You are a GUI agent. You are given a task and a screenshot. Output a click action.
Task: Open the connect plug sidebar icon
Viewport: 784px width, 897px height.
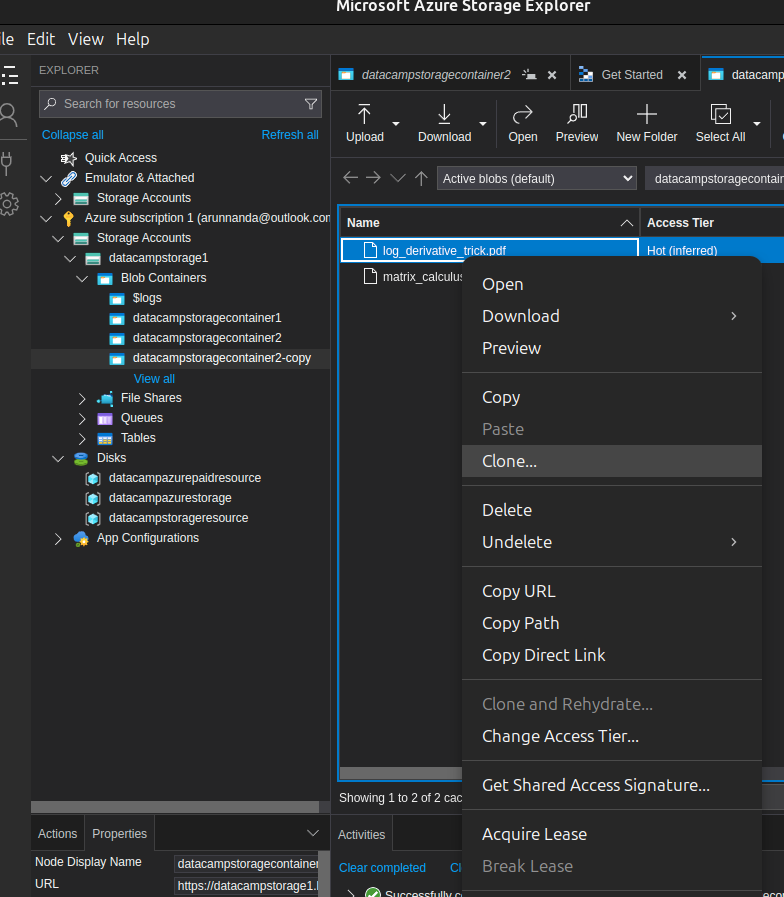coord(9,161)
